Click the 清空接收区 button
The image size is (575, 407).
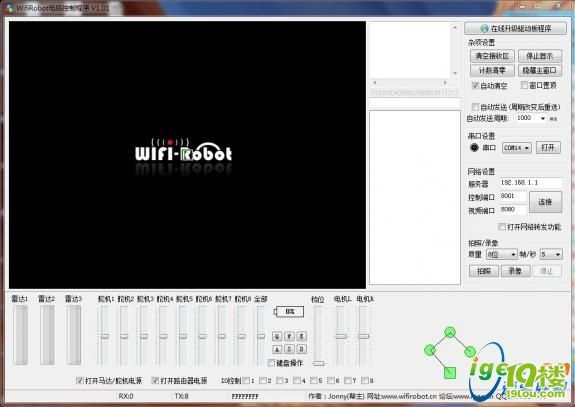(492, 56)
